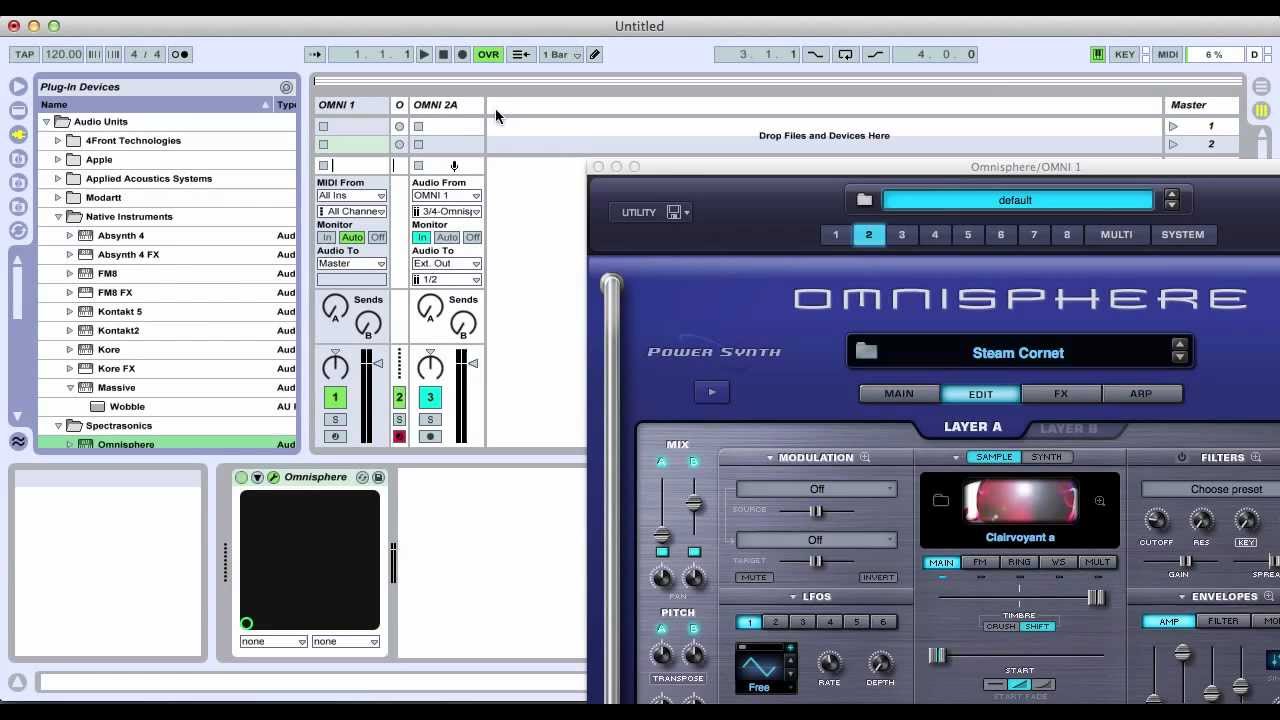Toggle the Omnisphere device activator
Screen dimensions: 1280x720
(x=241, y=478)
